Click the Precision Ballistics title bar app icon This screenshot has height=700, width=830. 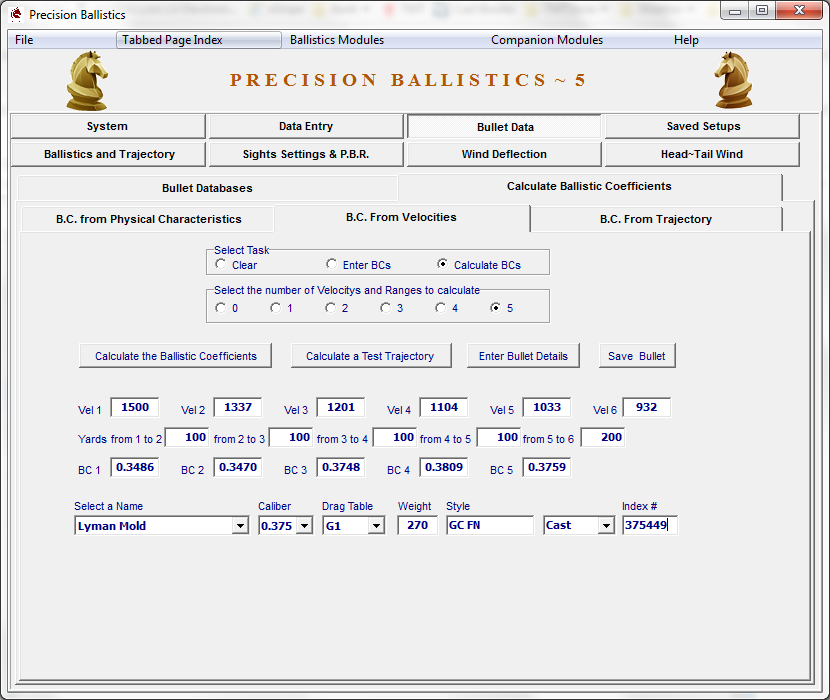click(x=16, y=14)
